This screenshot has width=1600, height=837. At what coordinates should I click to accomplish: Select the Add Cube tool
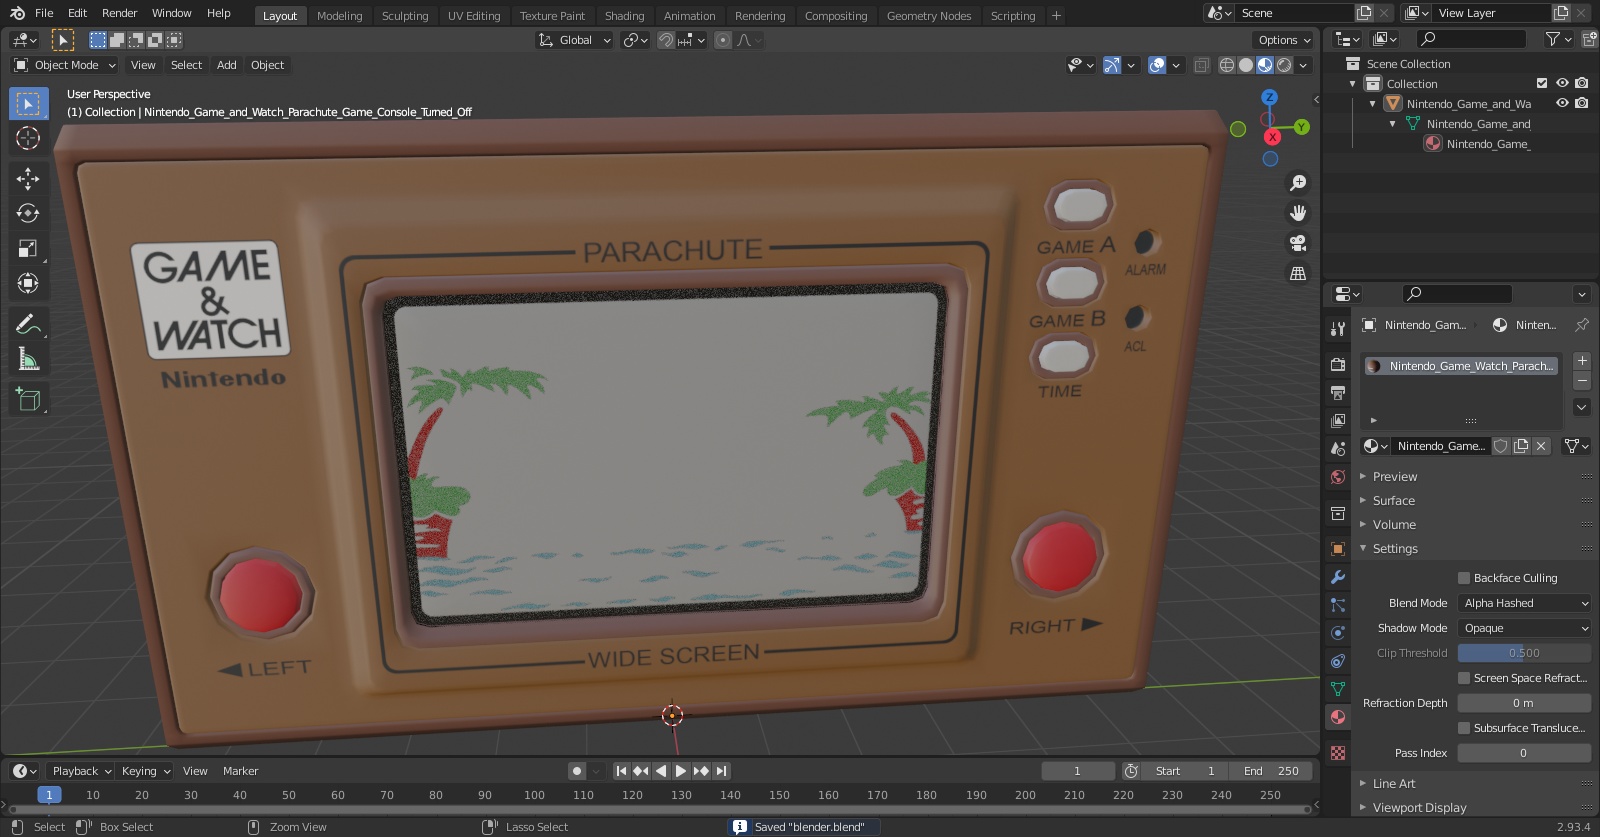(28, 400)
